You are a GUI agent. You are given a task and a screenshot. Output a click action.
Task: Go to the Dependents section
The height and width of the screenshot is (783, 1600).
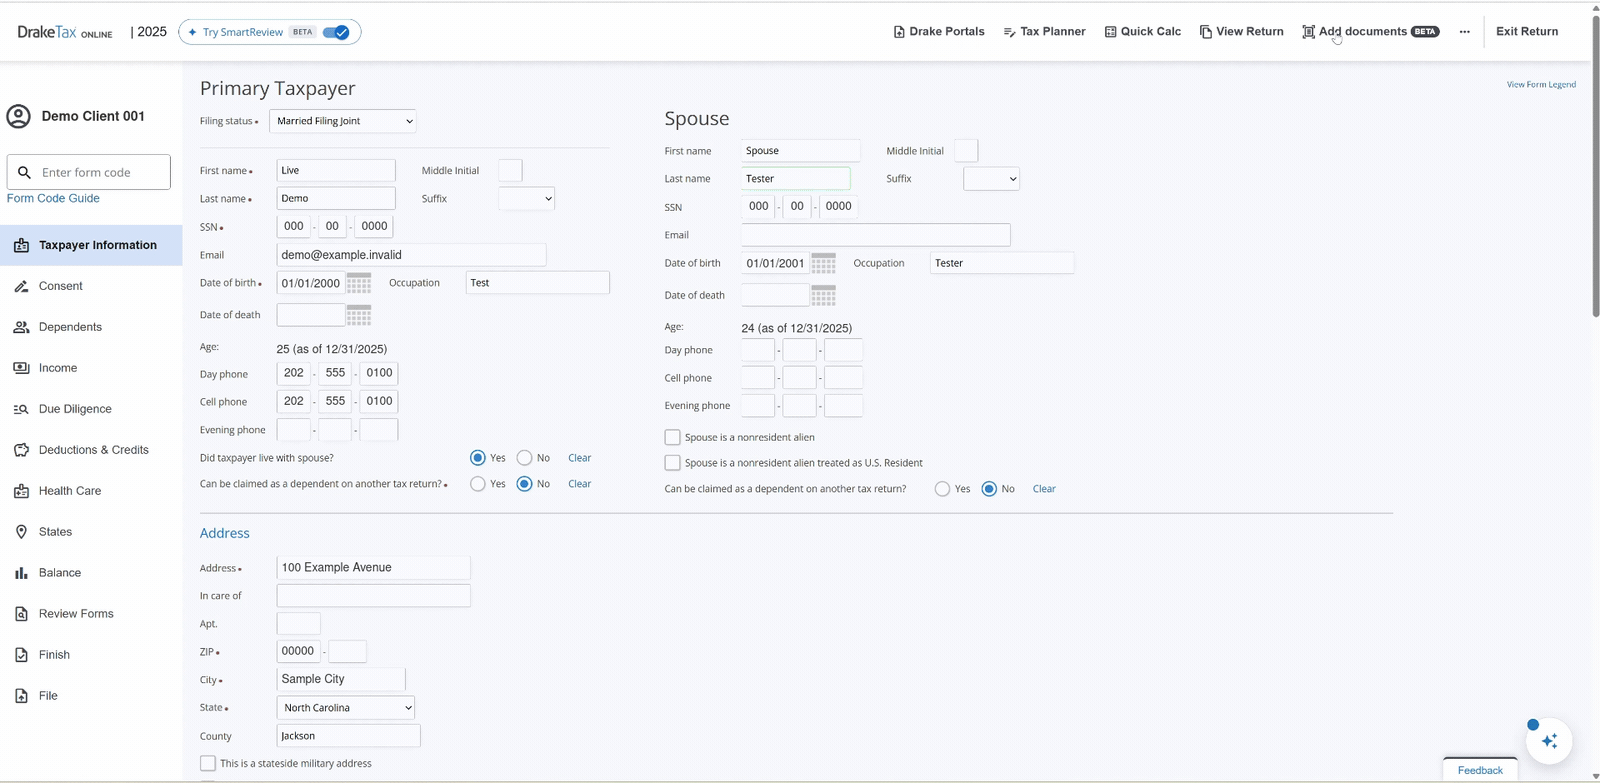point(91,327)
